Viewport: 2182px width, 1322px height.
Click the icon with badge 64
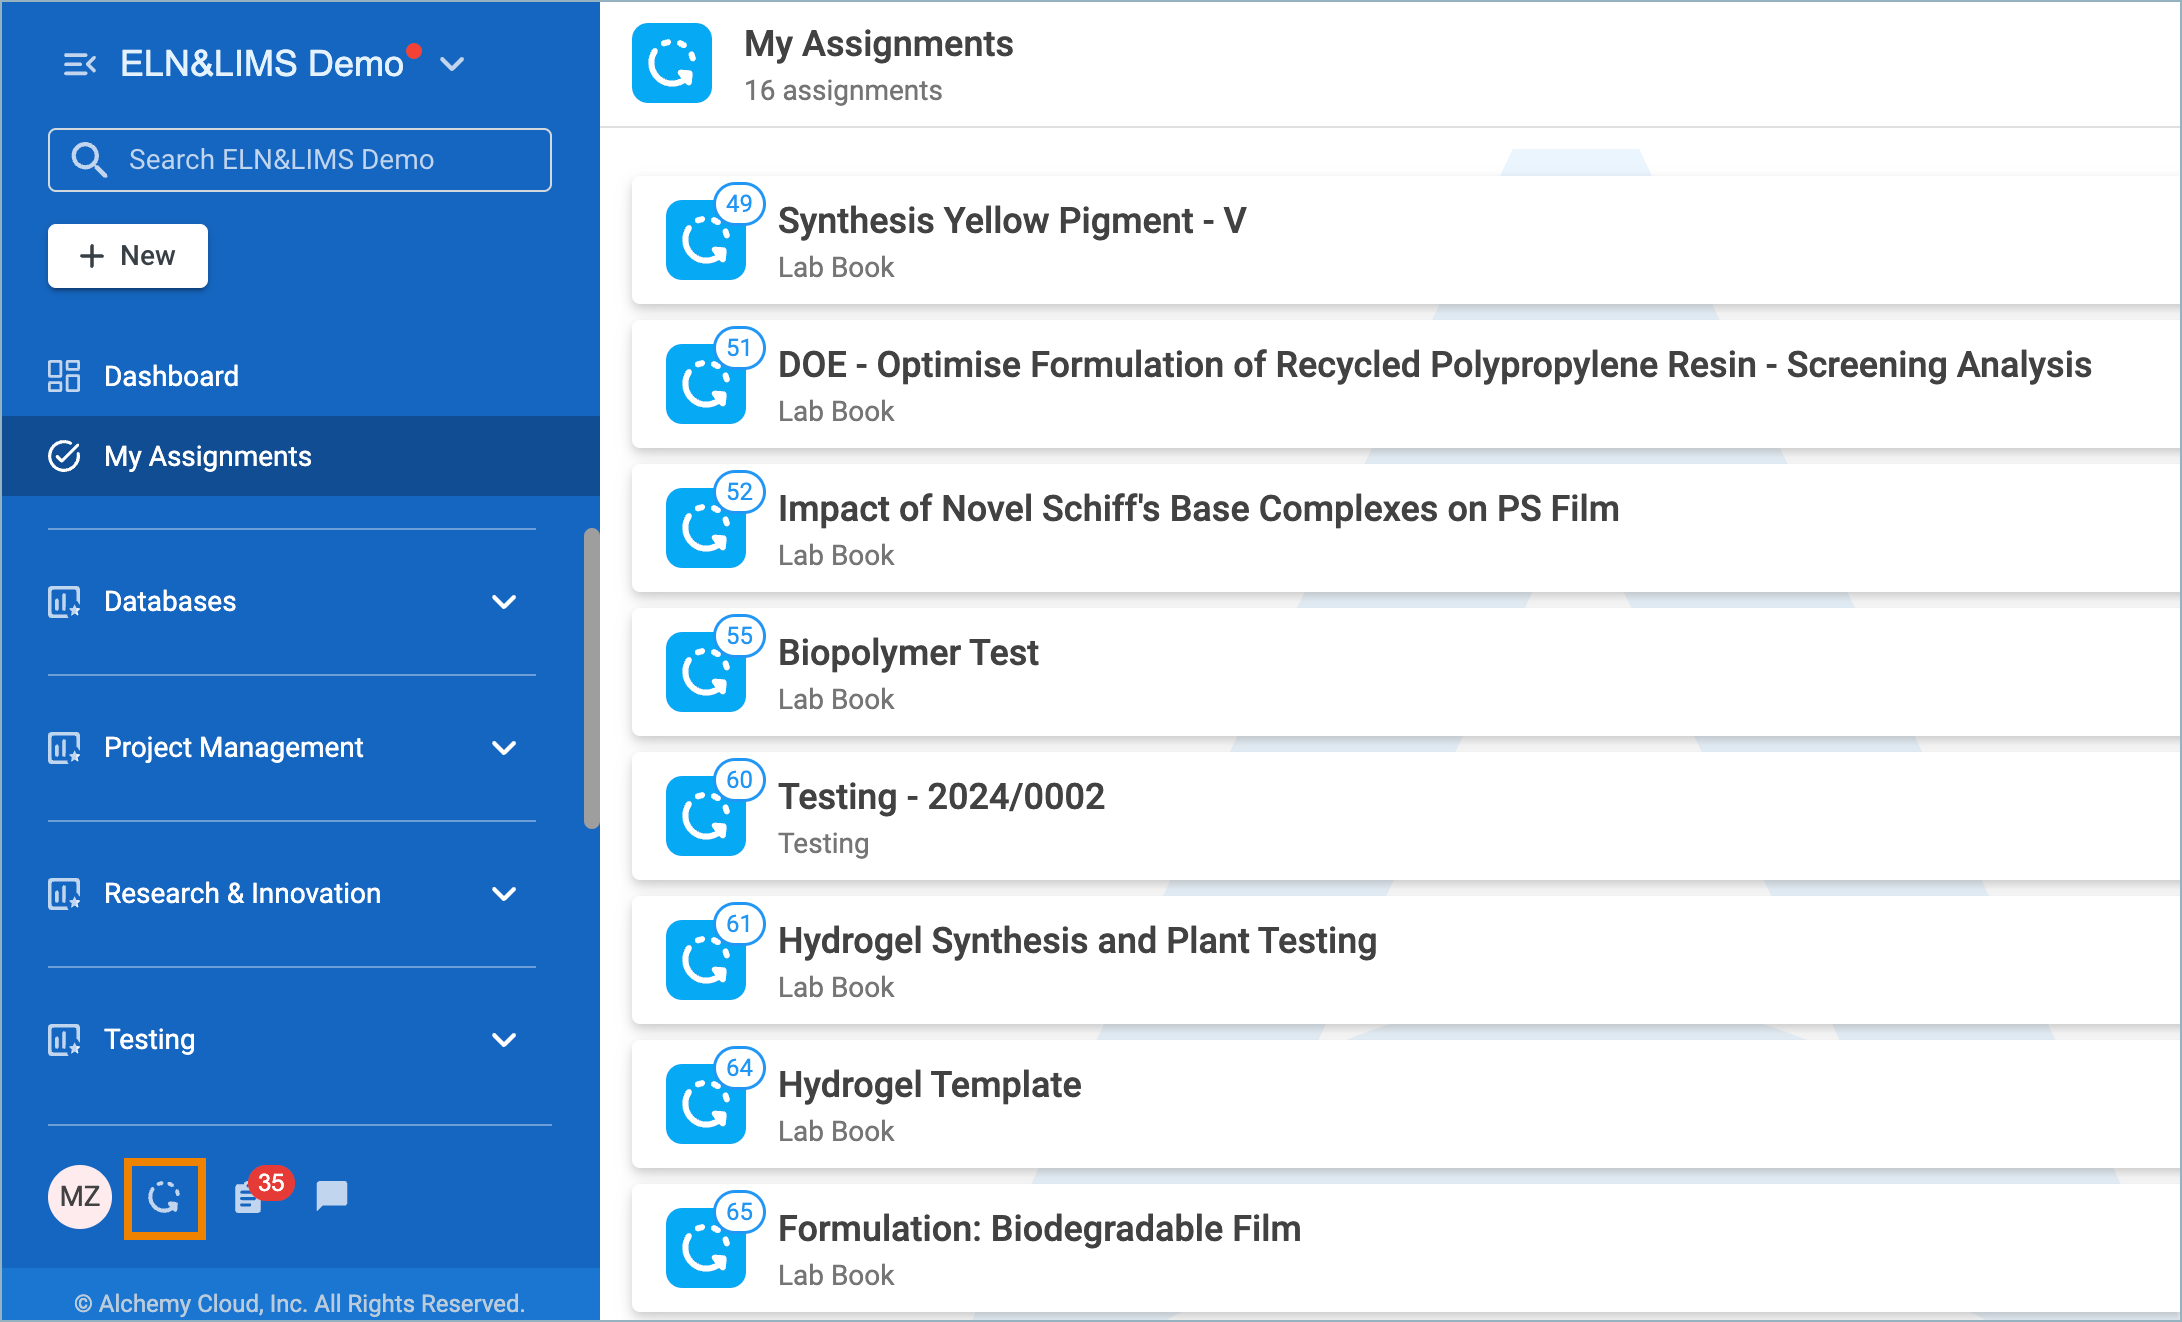pyautogui.click(x=706, y=1104)
